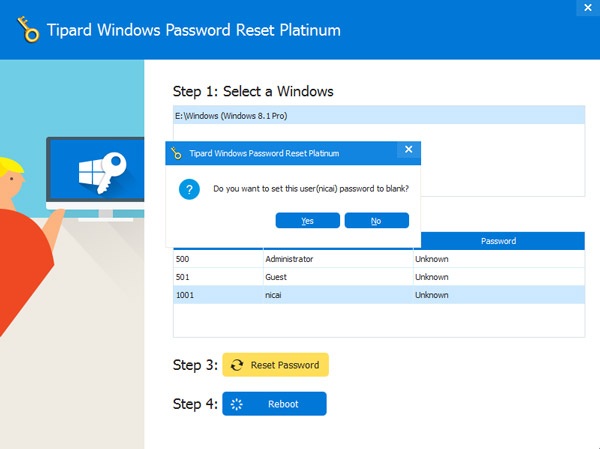
Task: Select the Administrator user row
Action: (379, 259)
